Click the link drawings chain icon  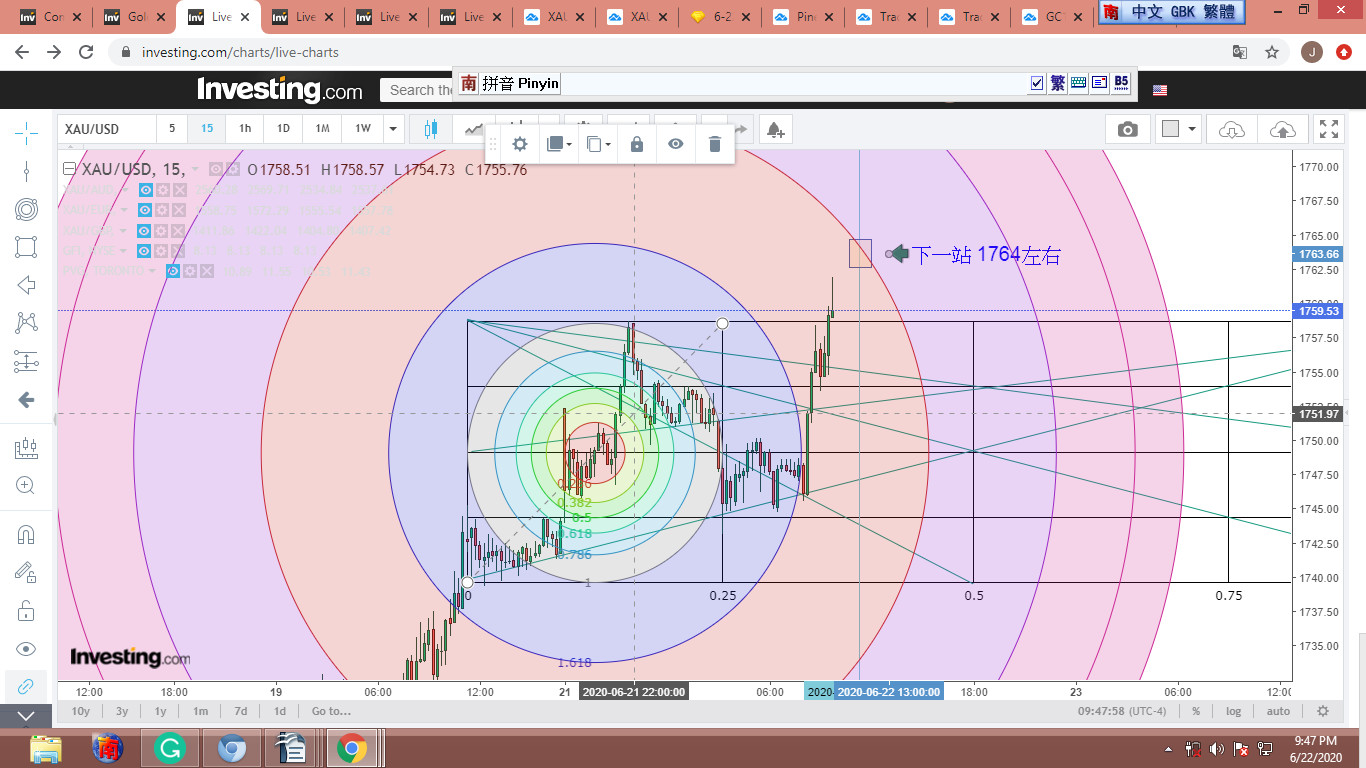[x=26, y=686]
